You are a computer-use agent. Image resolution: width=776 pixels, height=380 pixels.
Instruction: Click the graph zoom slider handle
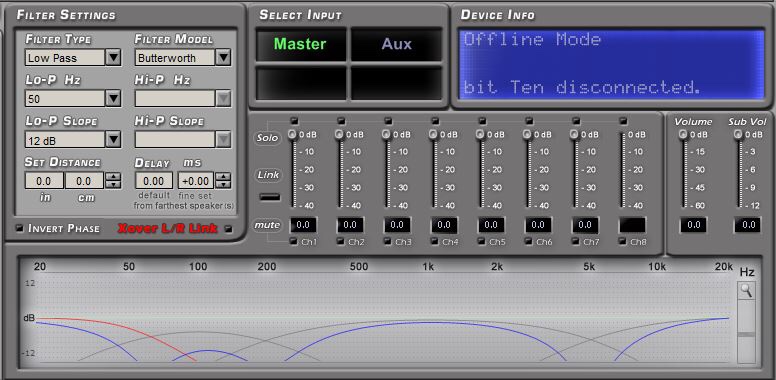[746, 335]
